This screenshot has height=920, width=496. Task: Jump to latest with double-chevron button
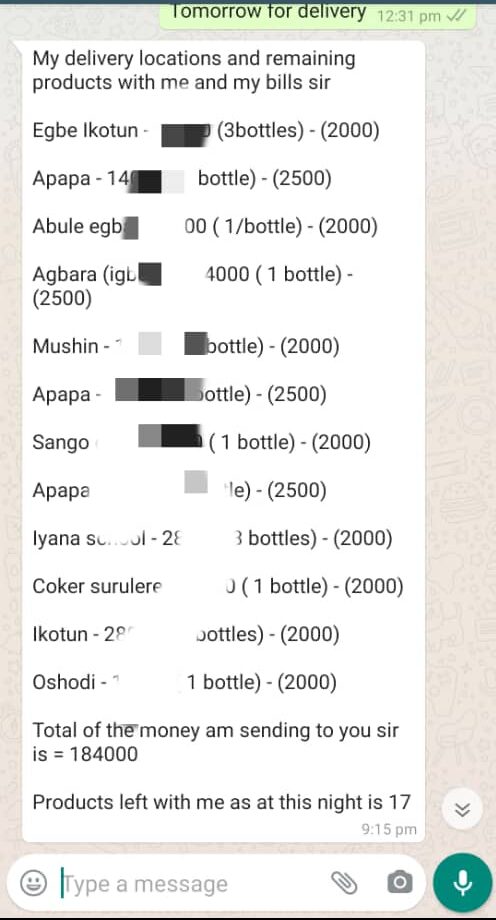point(463,810)
